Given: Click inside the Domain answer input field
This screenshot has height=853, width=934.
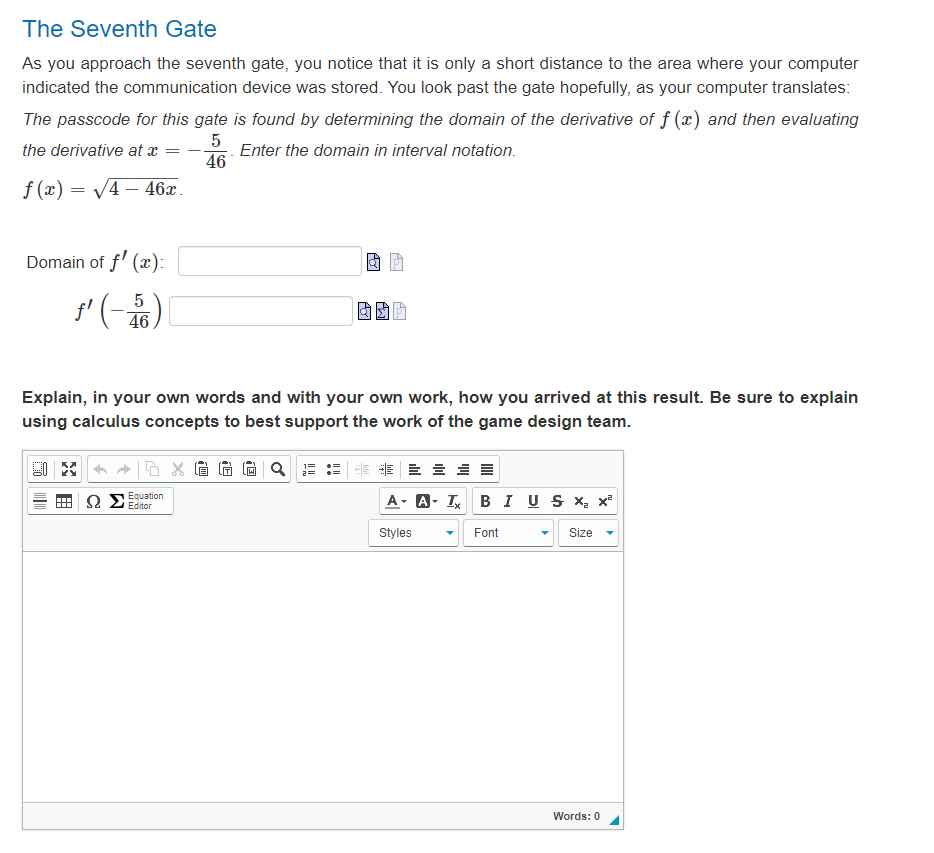Looking at the screenshot, I should tap(269, 261).
